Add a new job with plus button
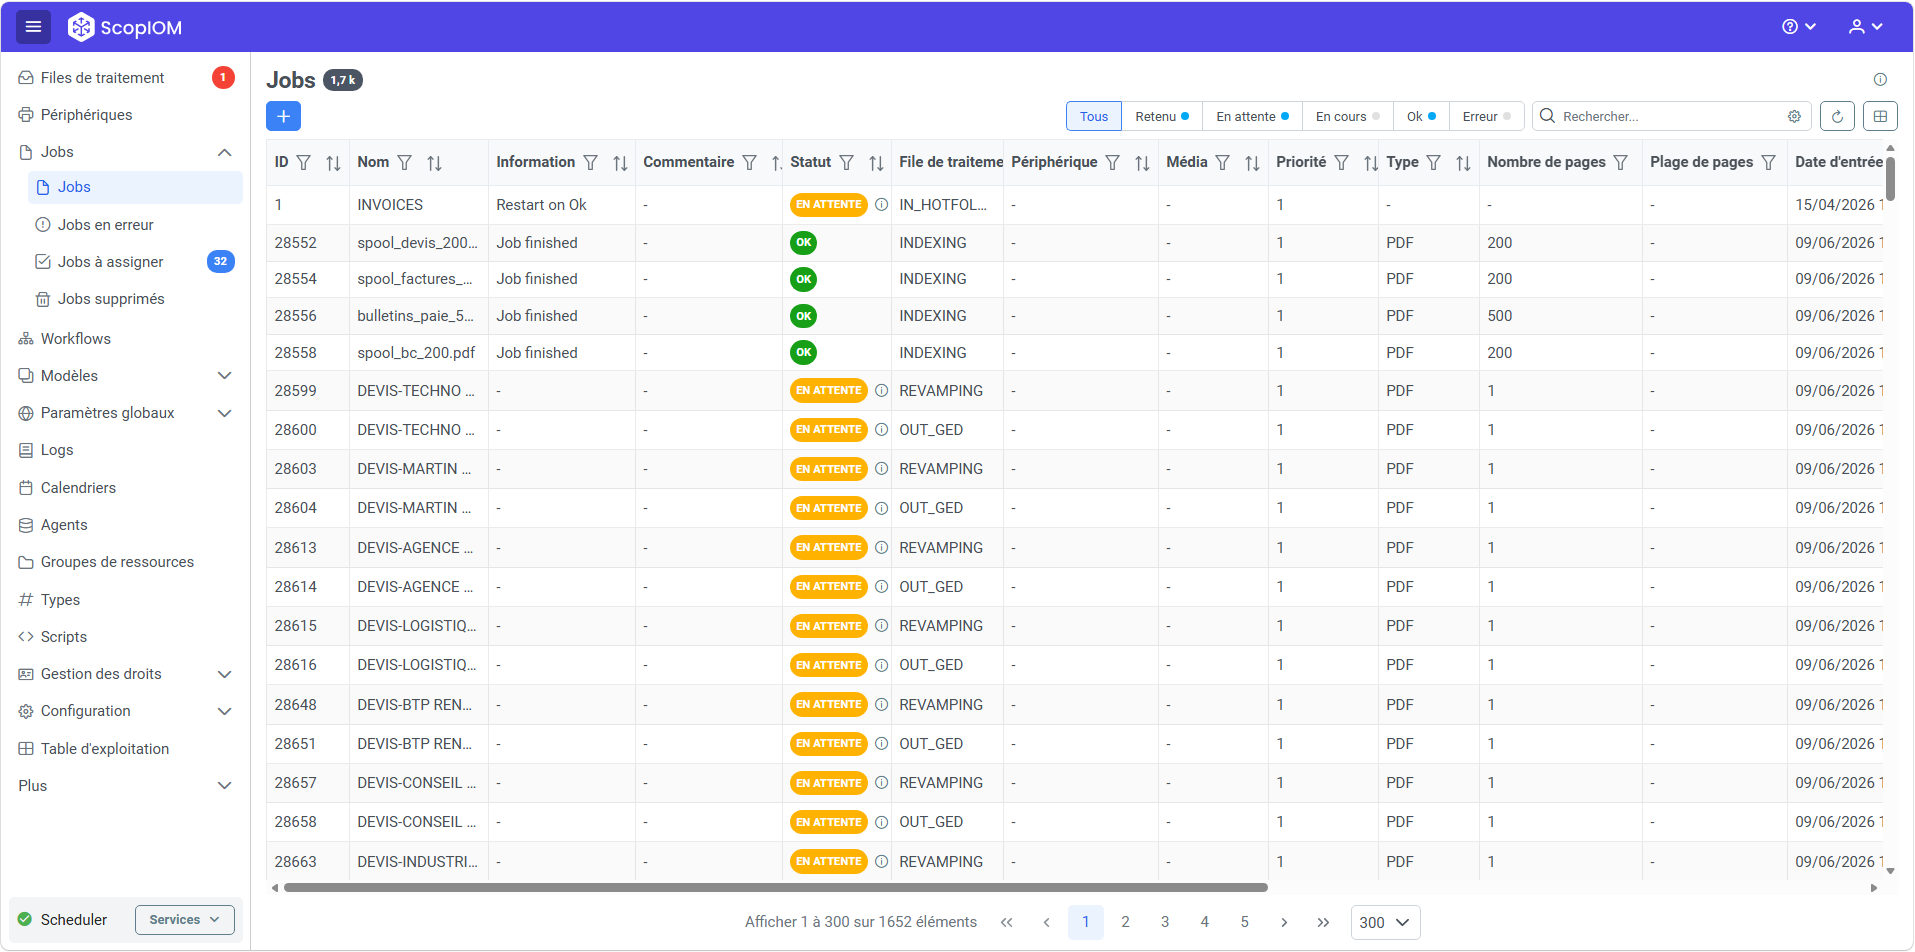The height and width of the screenshot is (952, 1915). coord(283,116)
